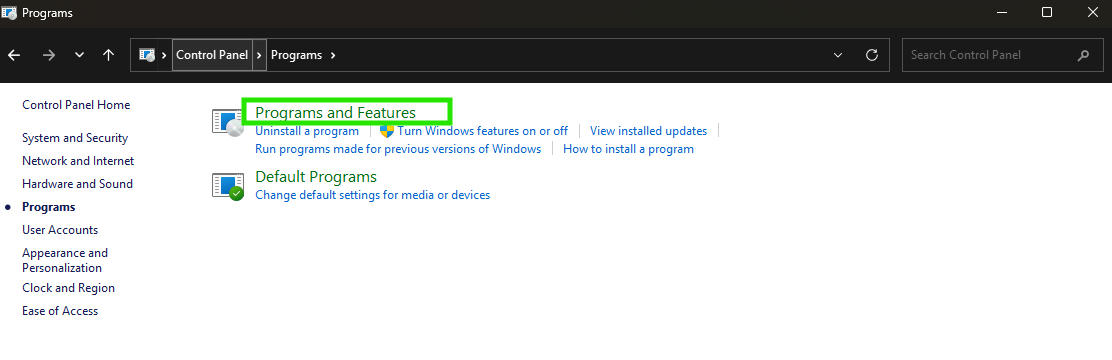Open System and Security category
The height and width of the screenshot is (360, 1112).
click(x=75, y=138)
